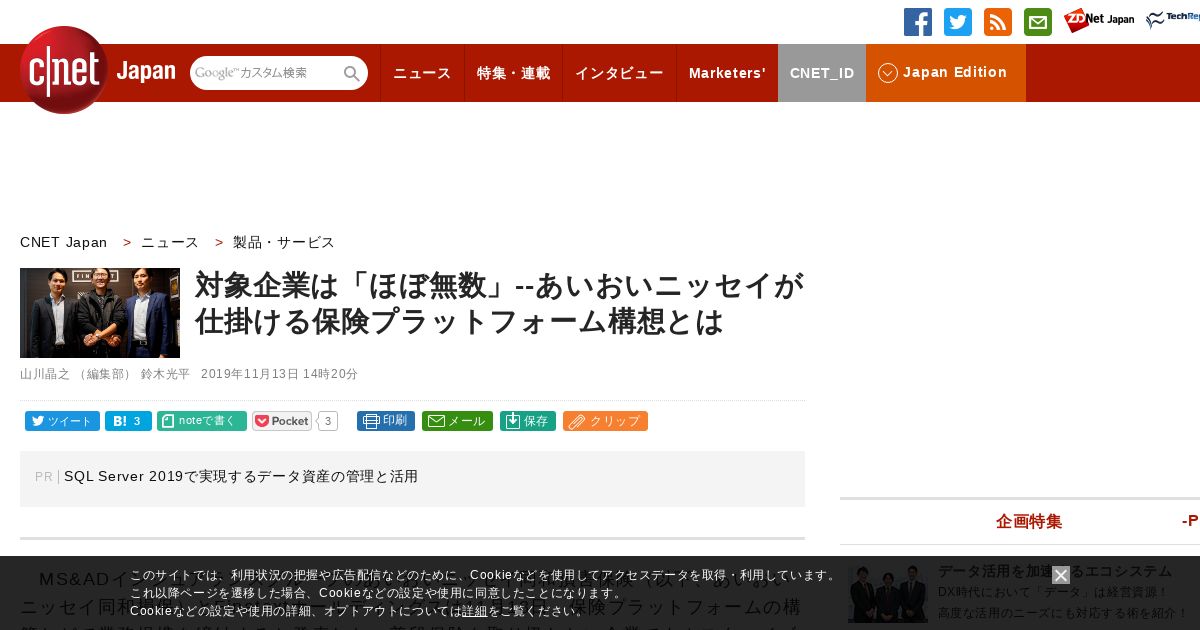Open the ニュース menu
This screenshot has width=1200, height=630.
point(422,73)
